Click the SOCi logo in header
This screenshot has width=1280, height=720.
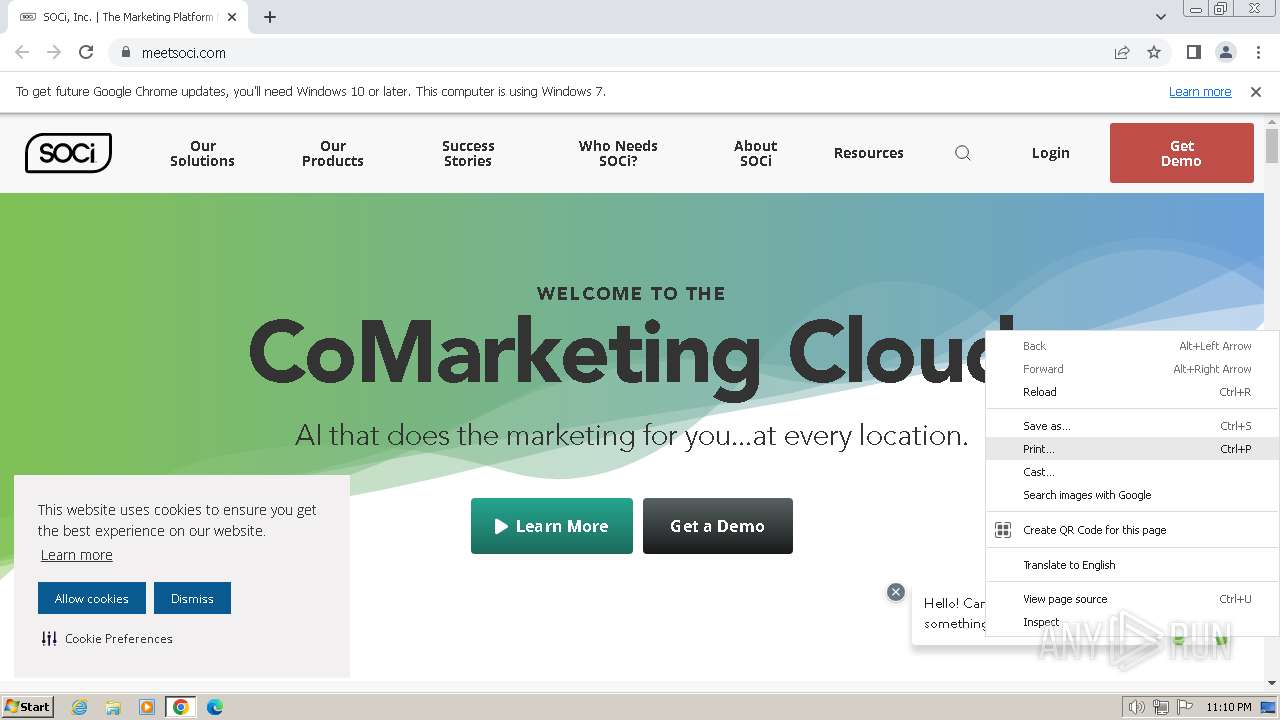coord(68,153)
